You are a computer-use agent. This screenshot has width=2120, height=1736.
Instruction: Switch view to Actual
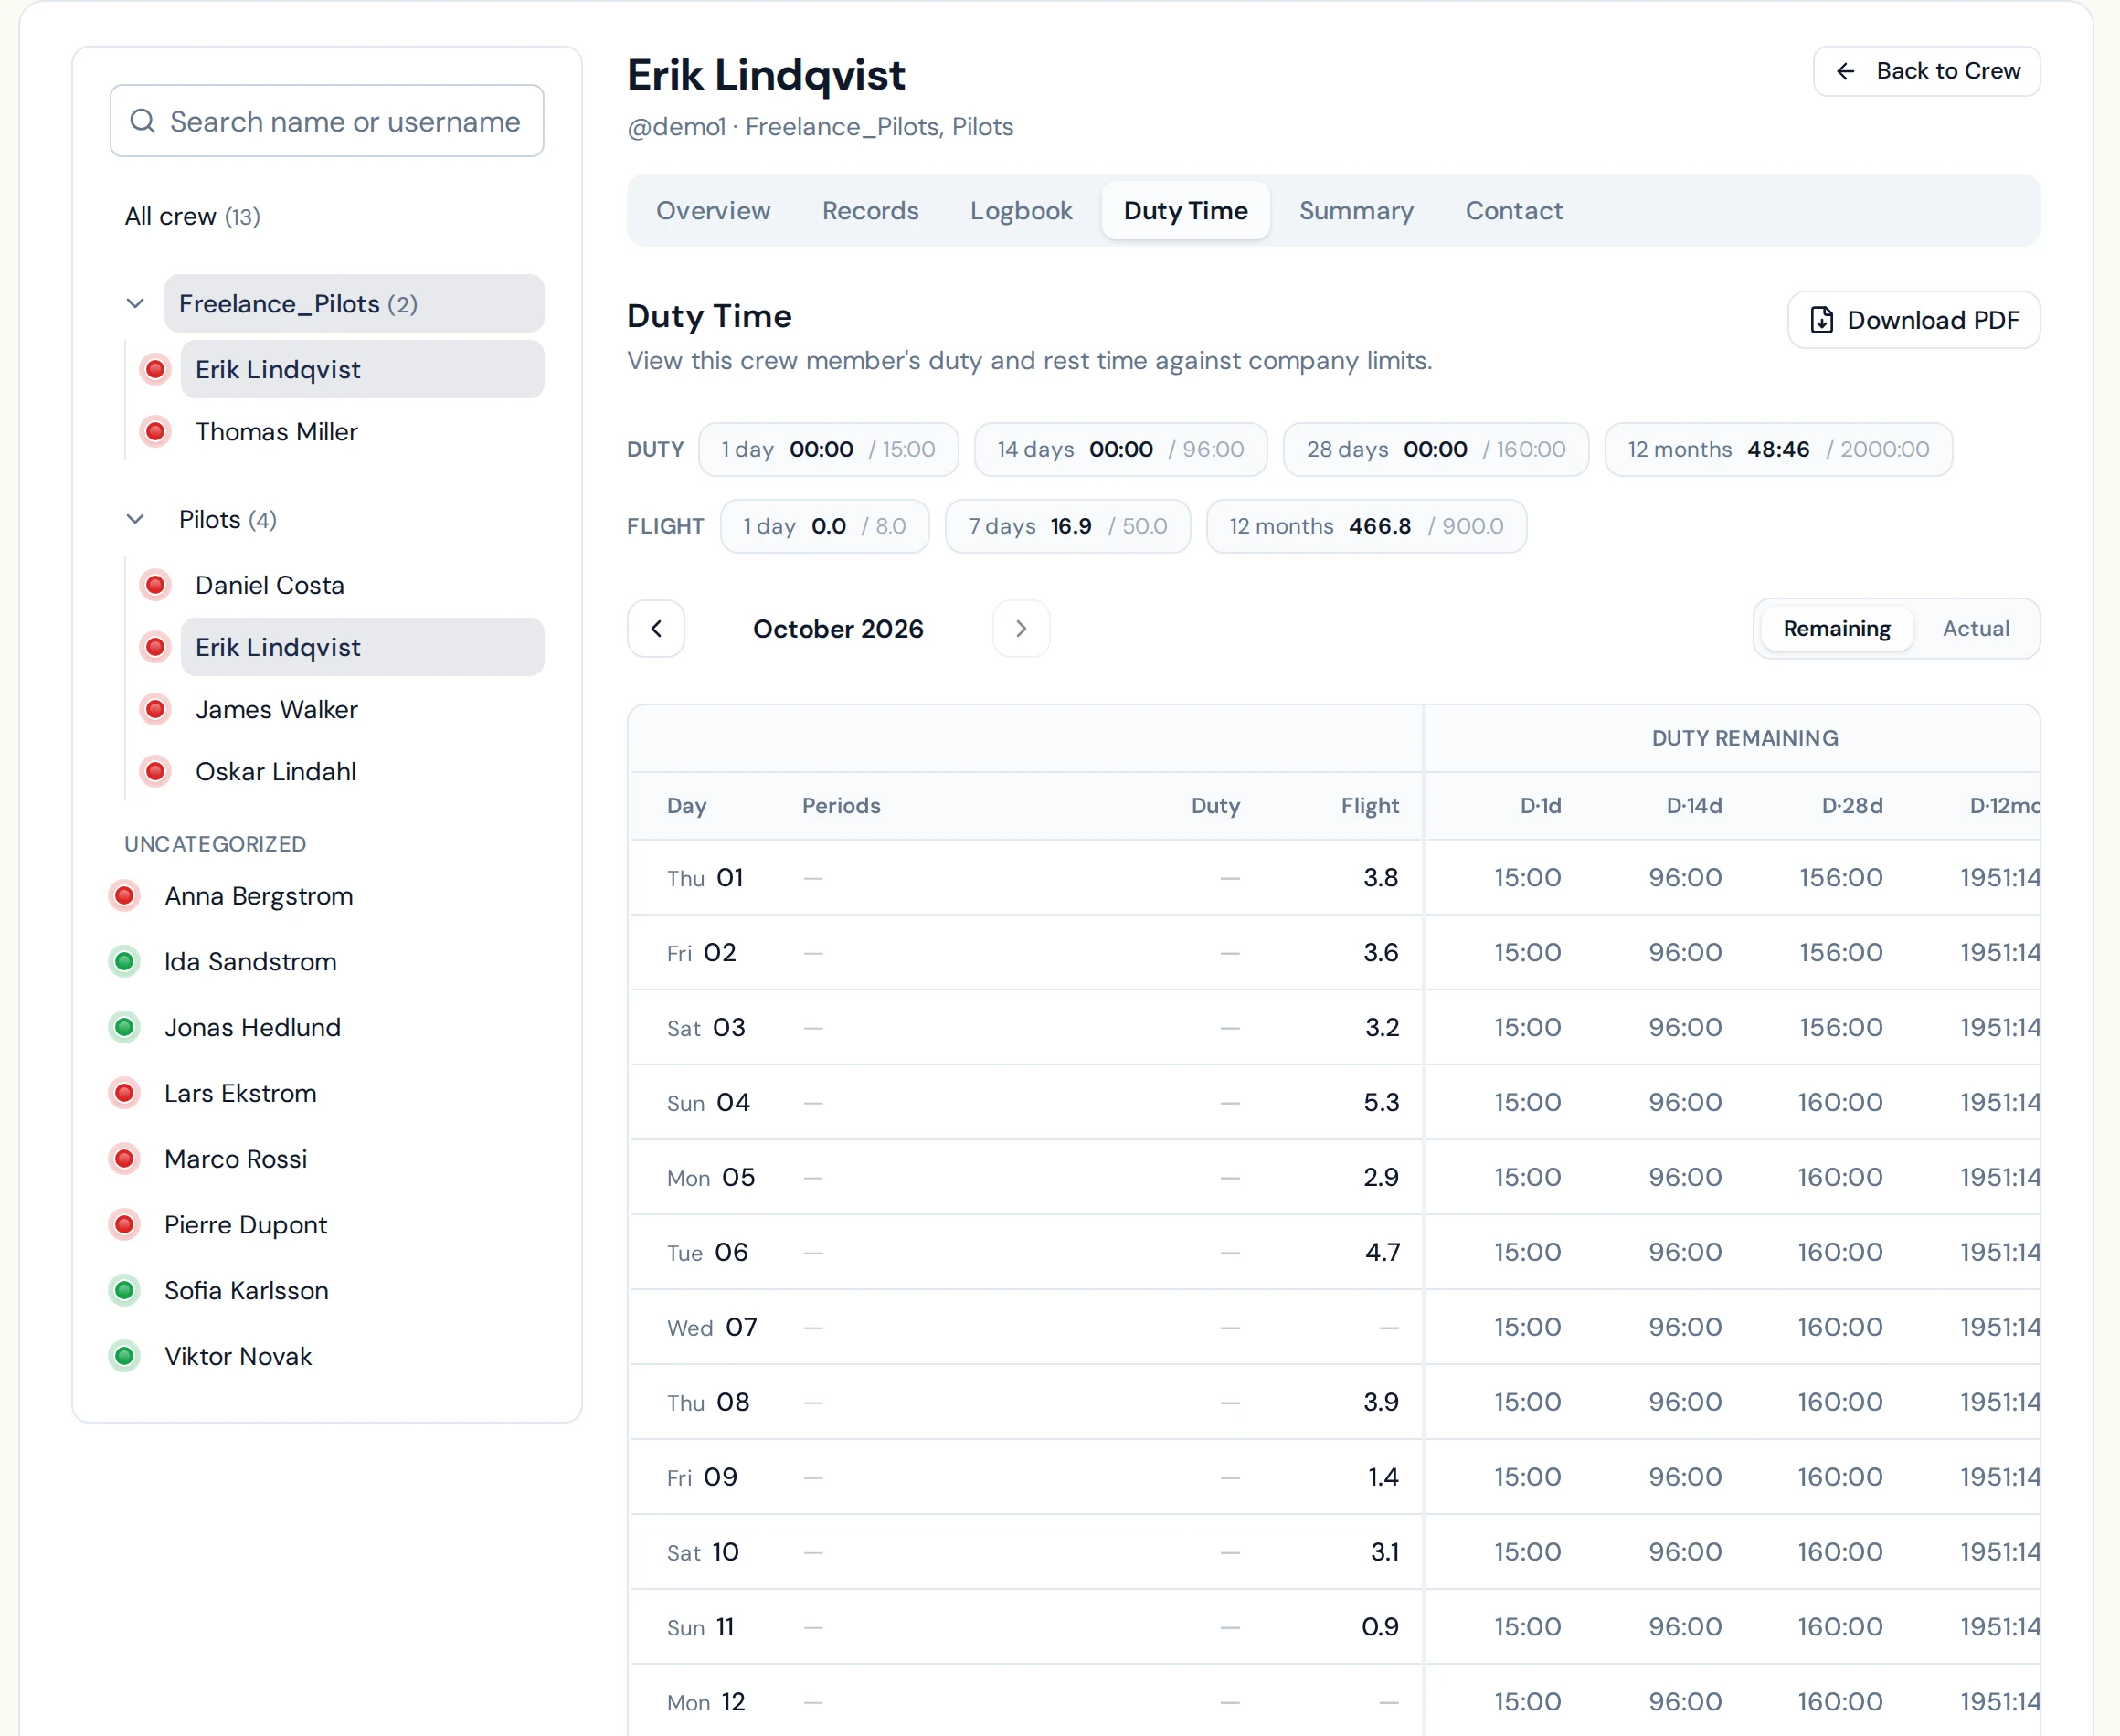pos(1975,628)
